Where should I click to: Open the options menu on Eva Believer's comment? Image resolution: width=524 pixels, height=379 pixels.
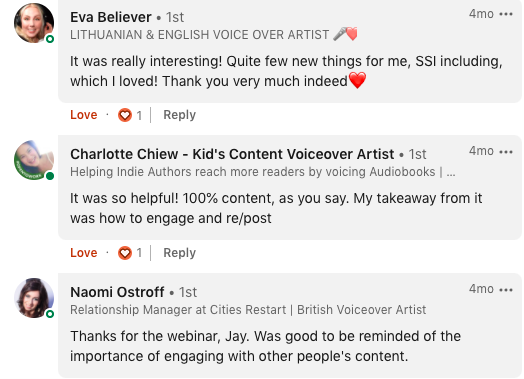pos(506,14)
